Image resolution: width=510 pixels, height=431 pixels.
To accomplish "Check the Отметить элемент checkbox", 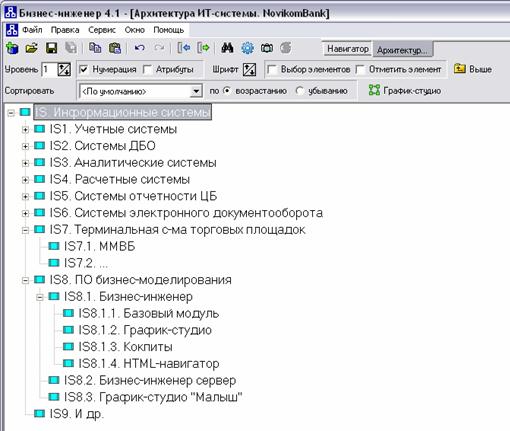I will (x=360, y=70).
